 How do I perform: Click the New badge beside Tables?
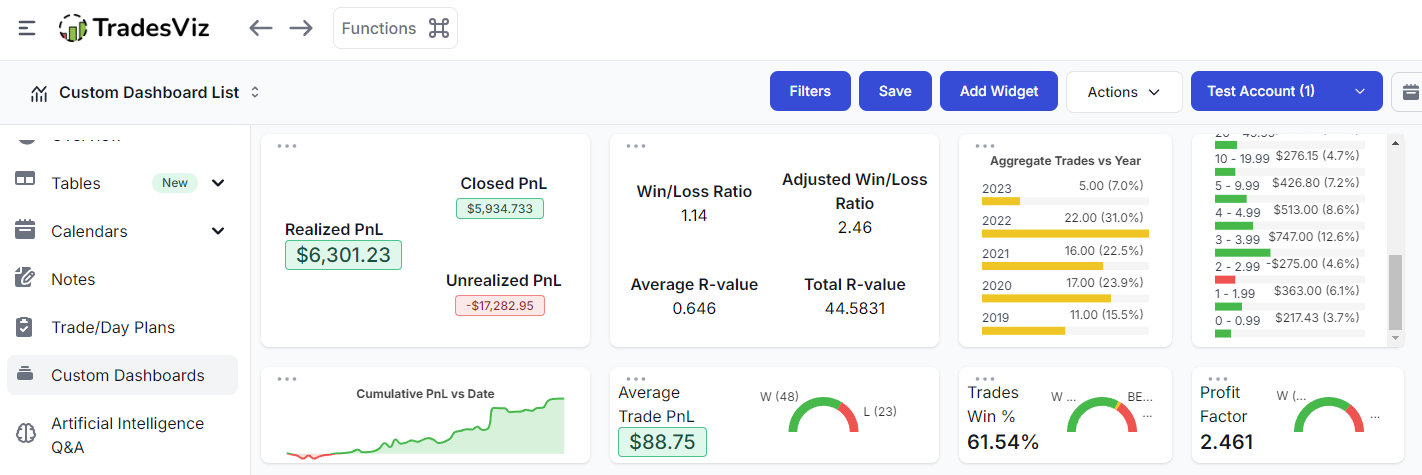tap(175, 183)
